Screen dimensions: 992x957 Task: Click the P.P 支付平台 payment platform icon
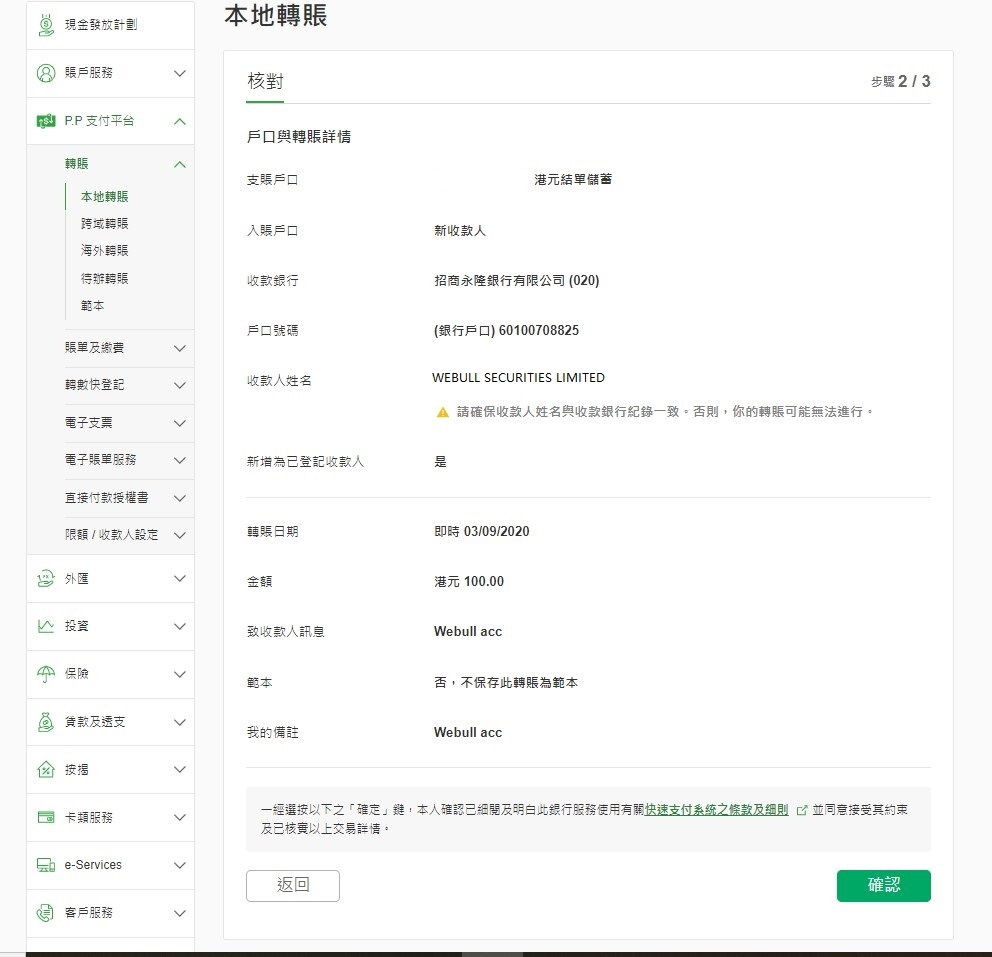[46, 121]
